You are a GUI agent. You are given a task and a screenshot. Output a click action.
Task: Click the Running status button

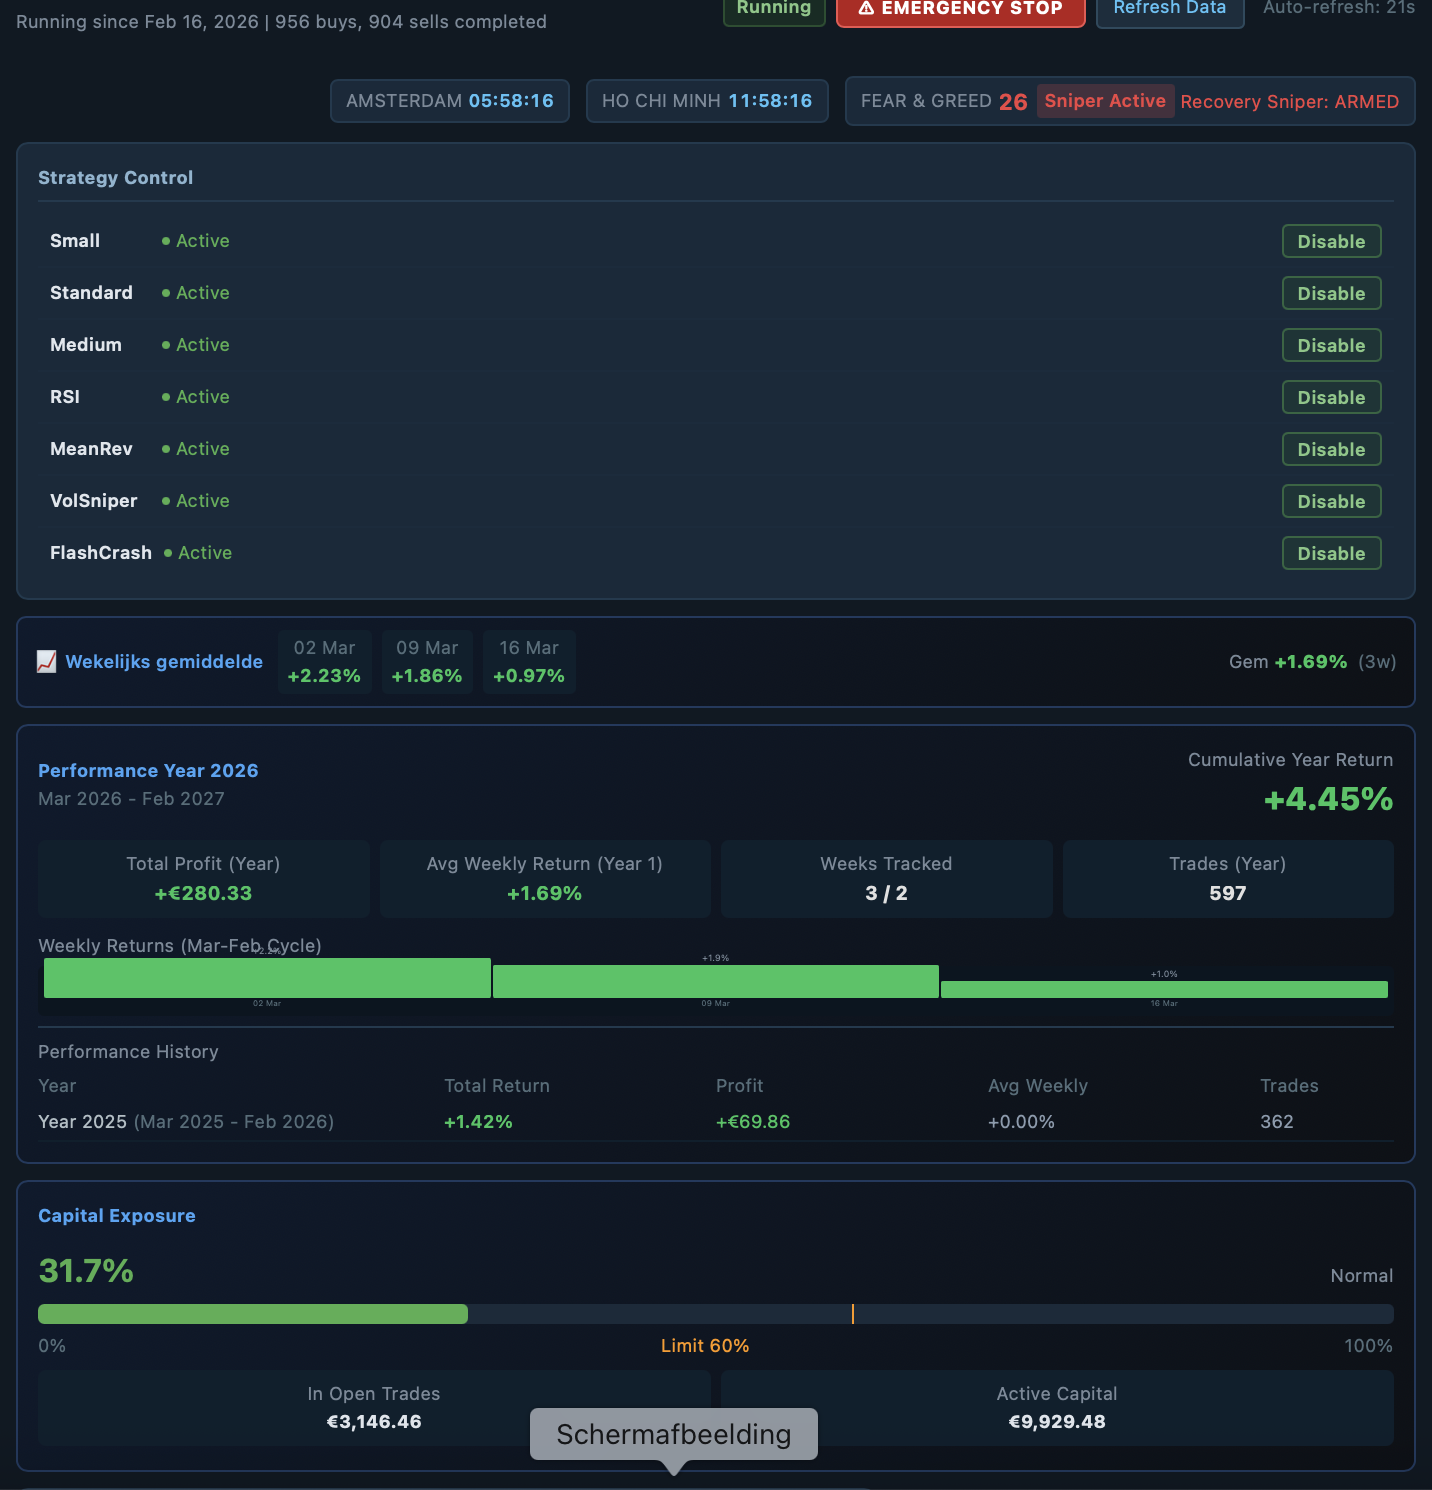point(773,8)
